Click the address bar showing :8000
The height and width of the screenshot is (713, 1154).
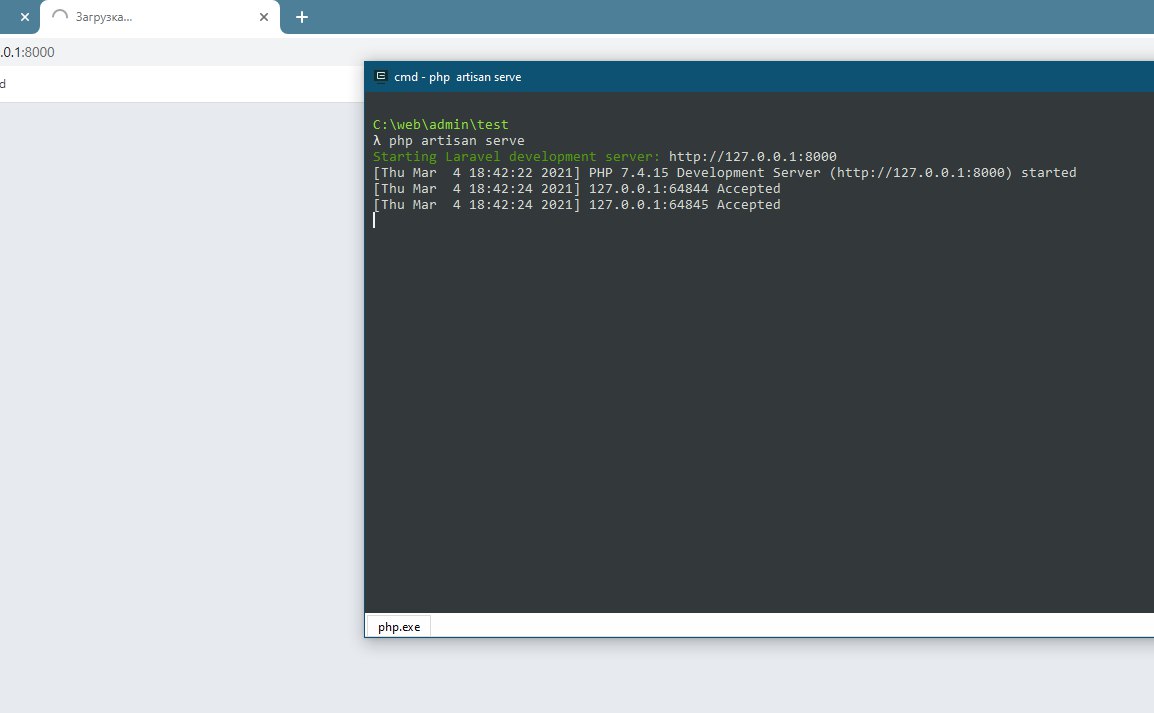pyautogui.click(x=27, y=52)
